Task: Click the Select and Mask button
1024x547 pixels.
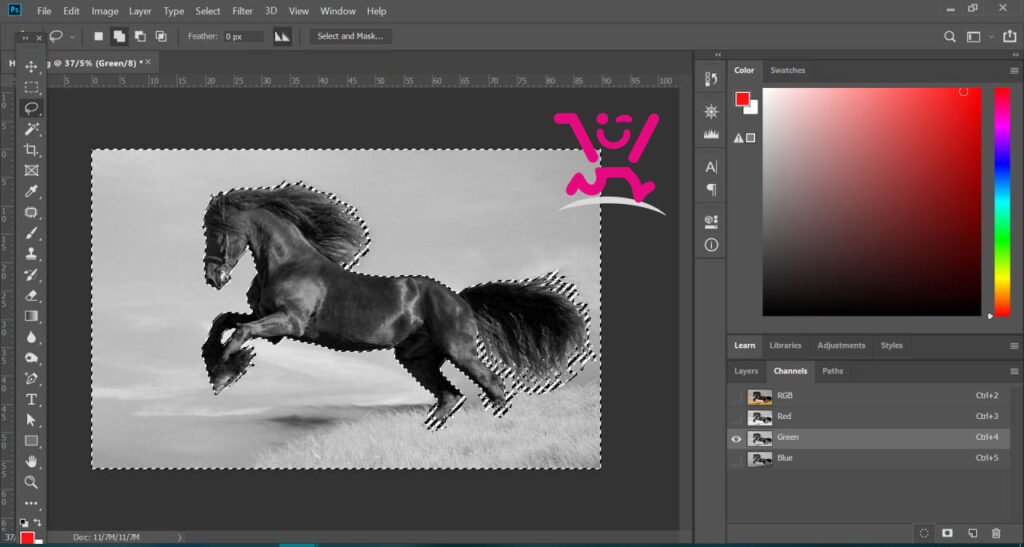Action: coord(350,37)
